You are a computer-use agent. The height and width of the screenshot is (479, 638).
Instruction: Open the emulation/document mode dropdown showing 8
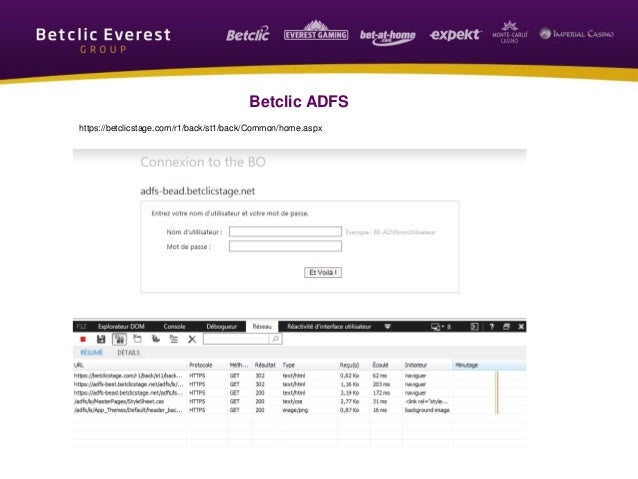coord(441,326)
